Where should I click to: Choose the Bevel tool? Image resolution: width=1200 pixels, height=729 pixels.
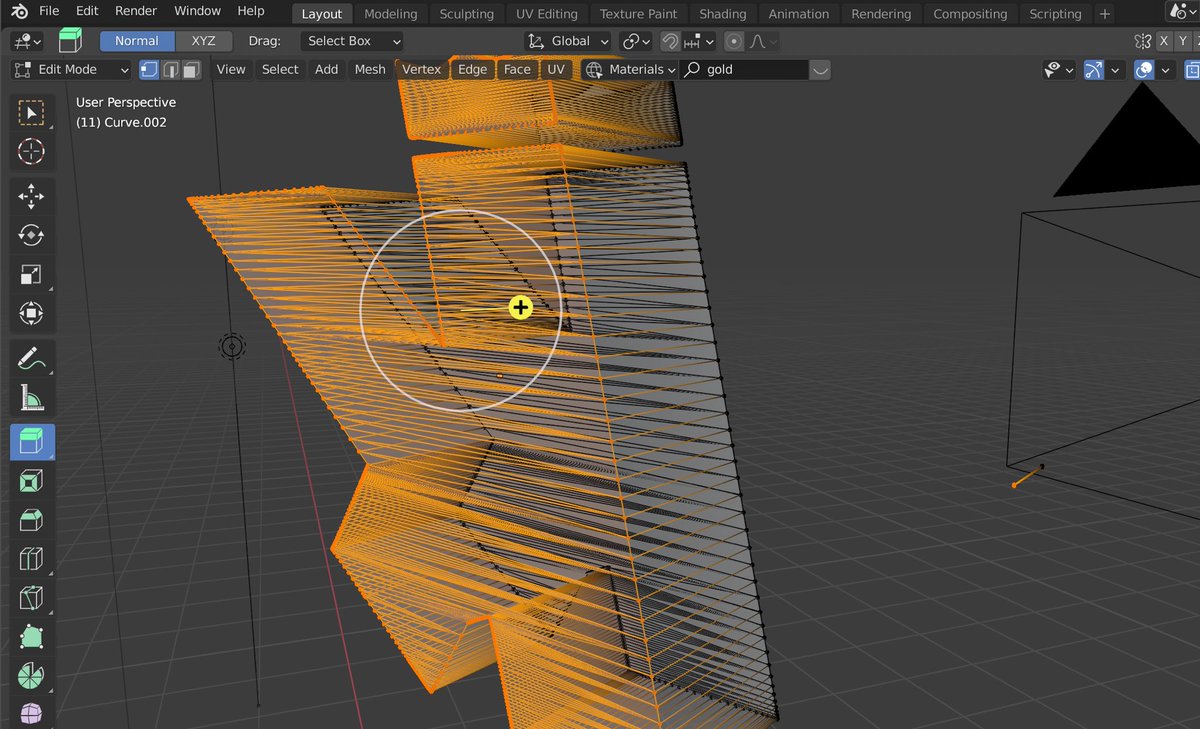(x=32, y=520)
